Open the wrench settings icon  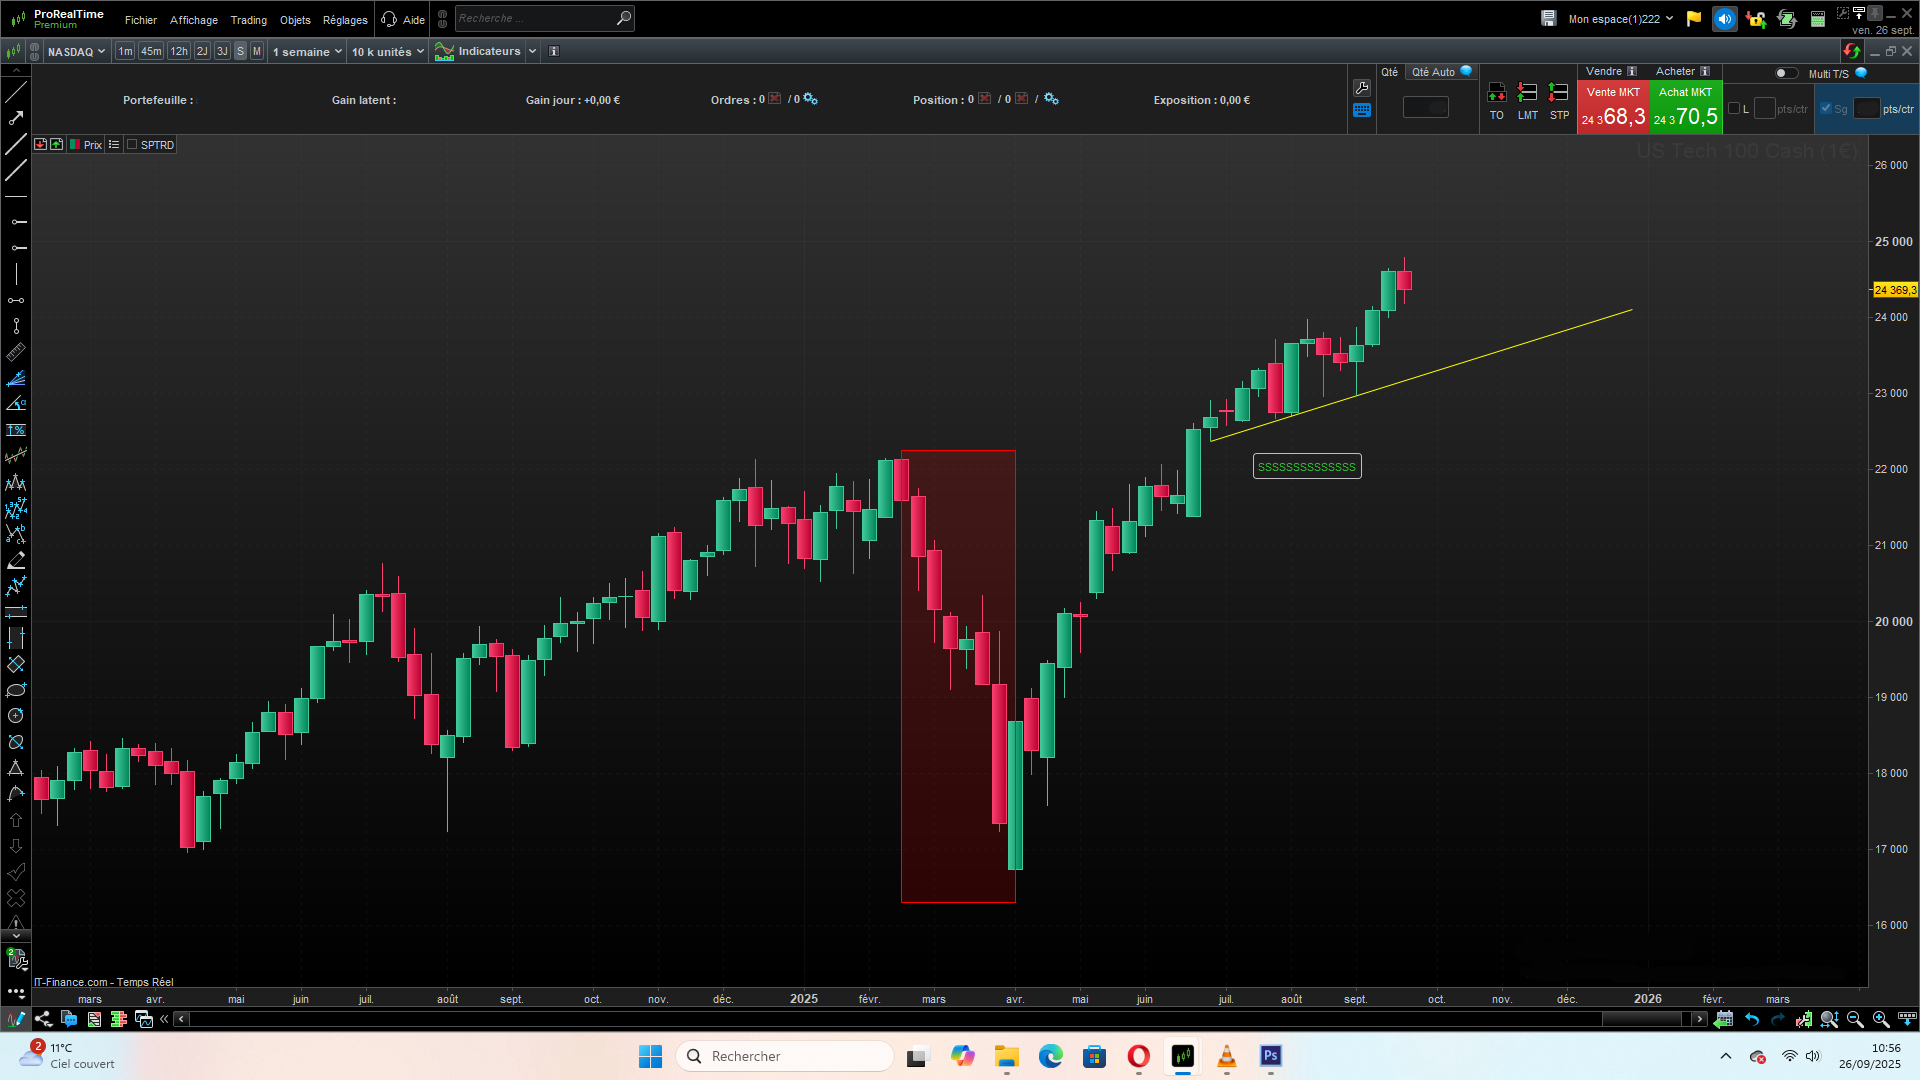[1361, 88]
